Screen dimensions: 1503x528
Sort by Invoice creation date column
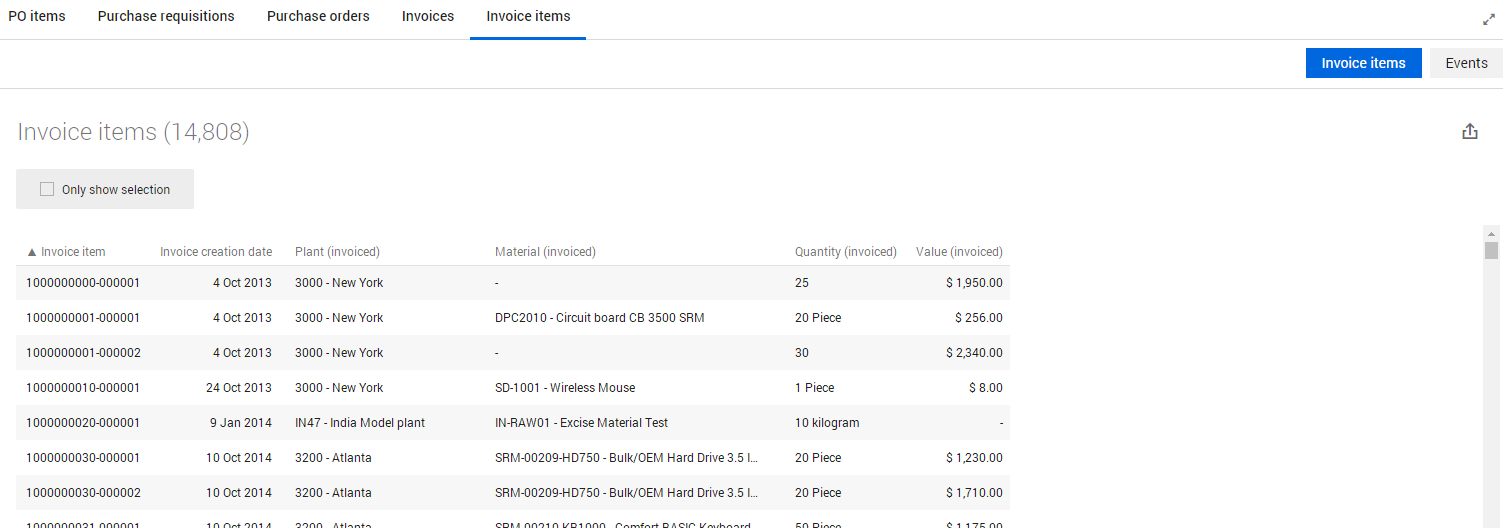point(215,252)
